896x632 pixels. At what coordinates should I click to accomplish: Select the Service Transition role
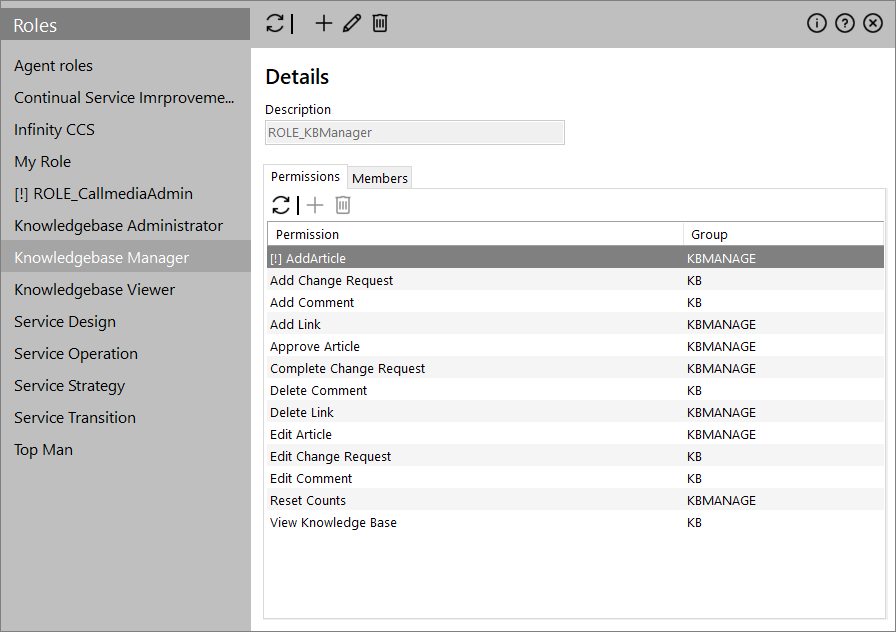pyautogui.click(x=126, y=418)
